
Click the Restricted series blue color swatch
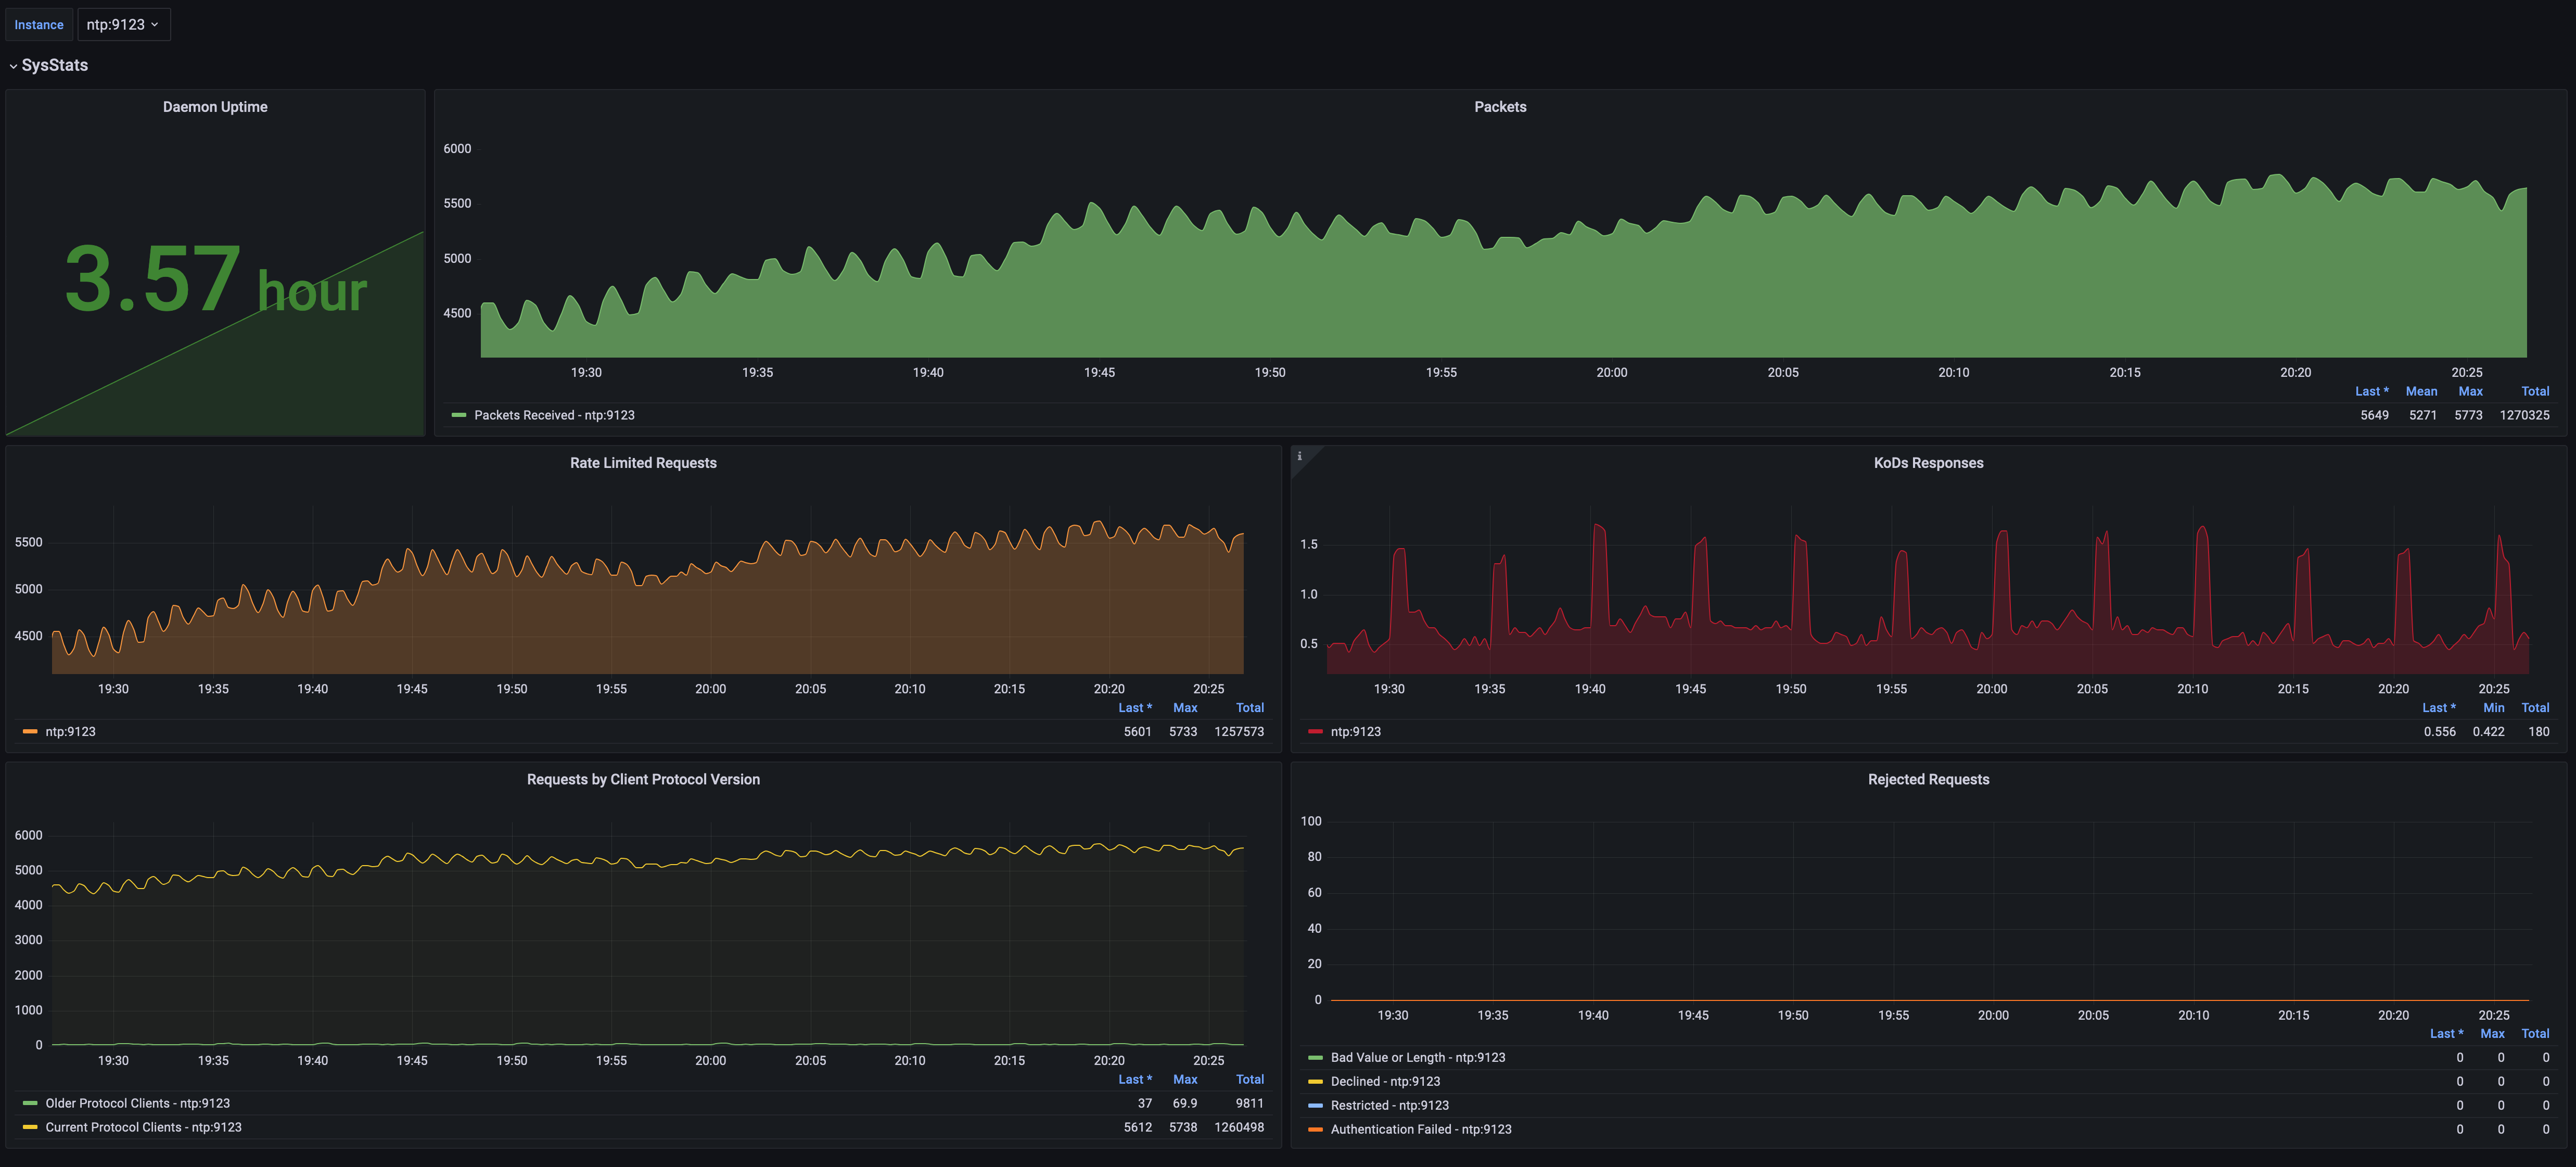(x=1315, y=1105)
